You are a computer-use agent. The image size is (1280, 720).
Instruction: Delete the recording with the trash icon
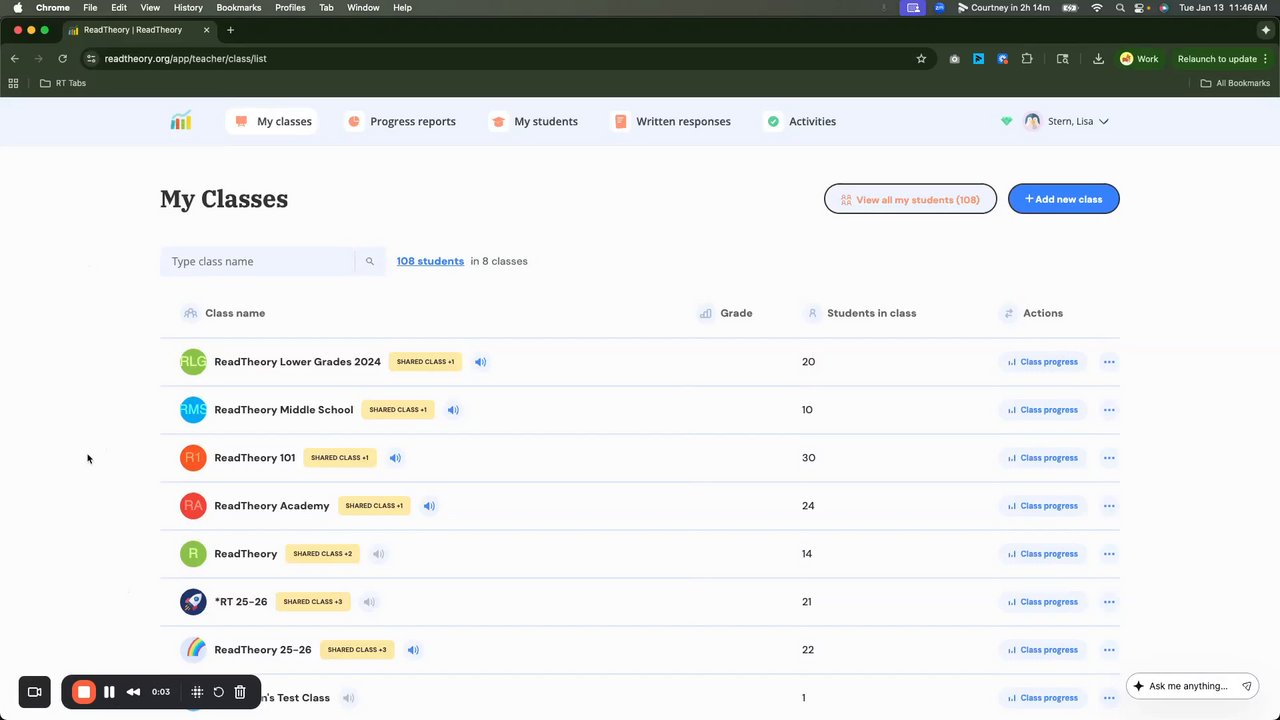[x=240, y=692]
